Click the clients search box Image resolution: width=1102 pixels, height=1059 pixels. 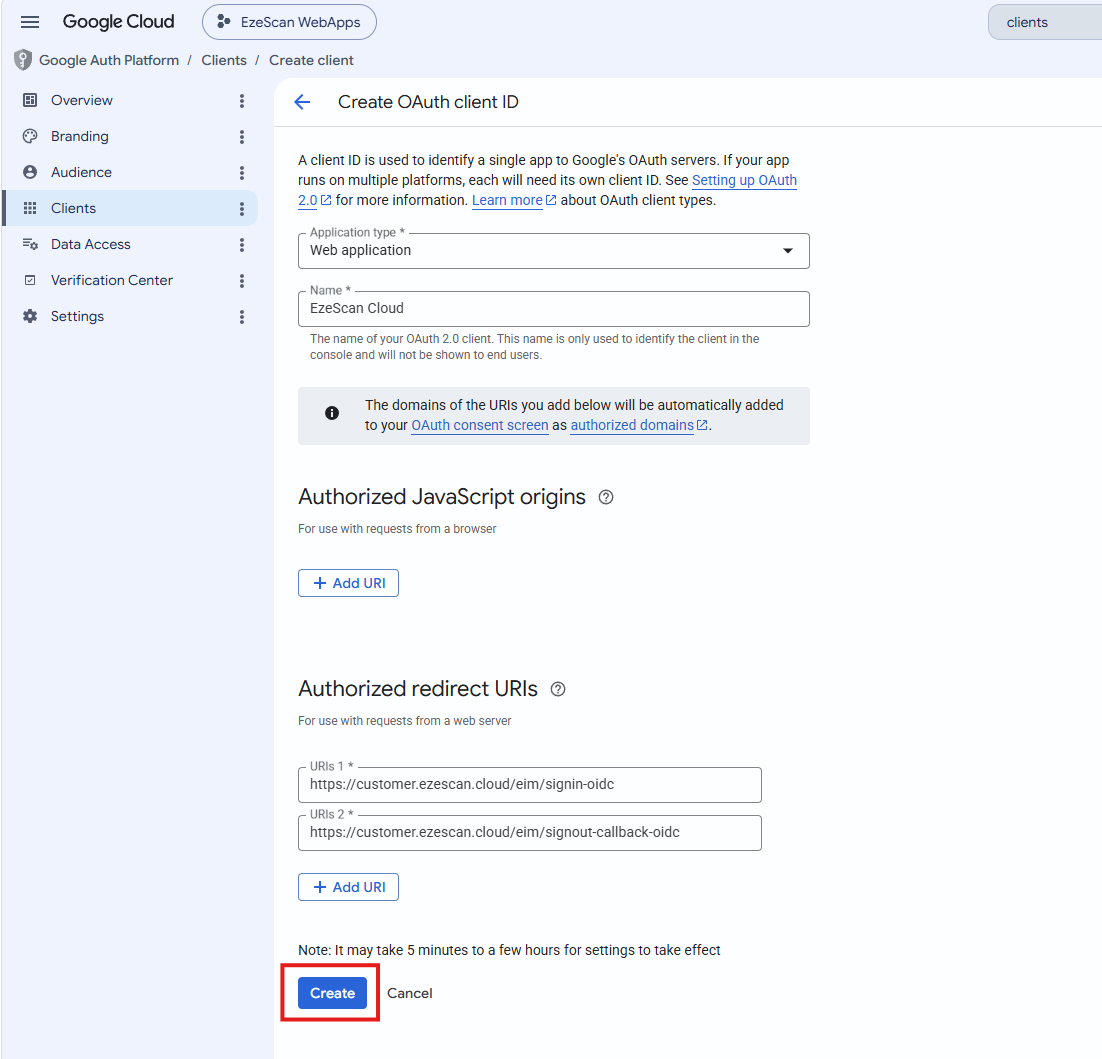click(x=1044, y=22)
